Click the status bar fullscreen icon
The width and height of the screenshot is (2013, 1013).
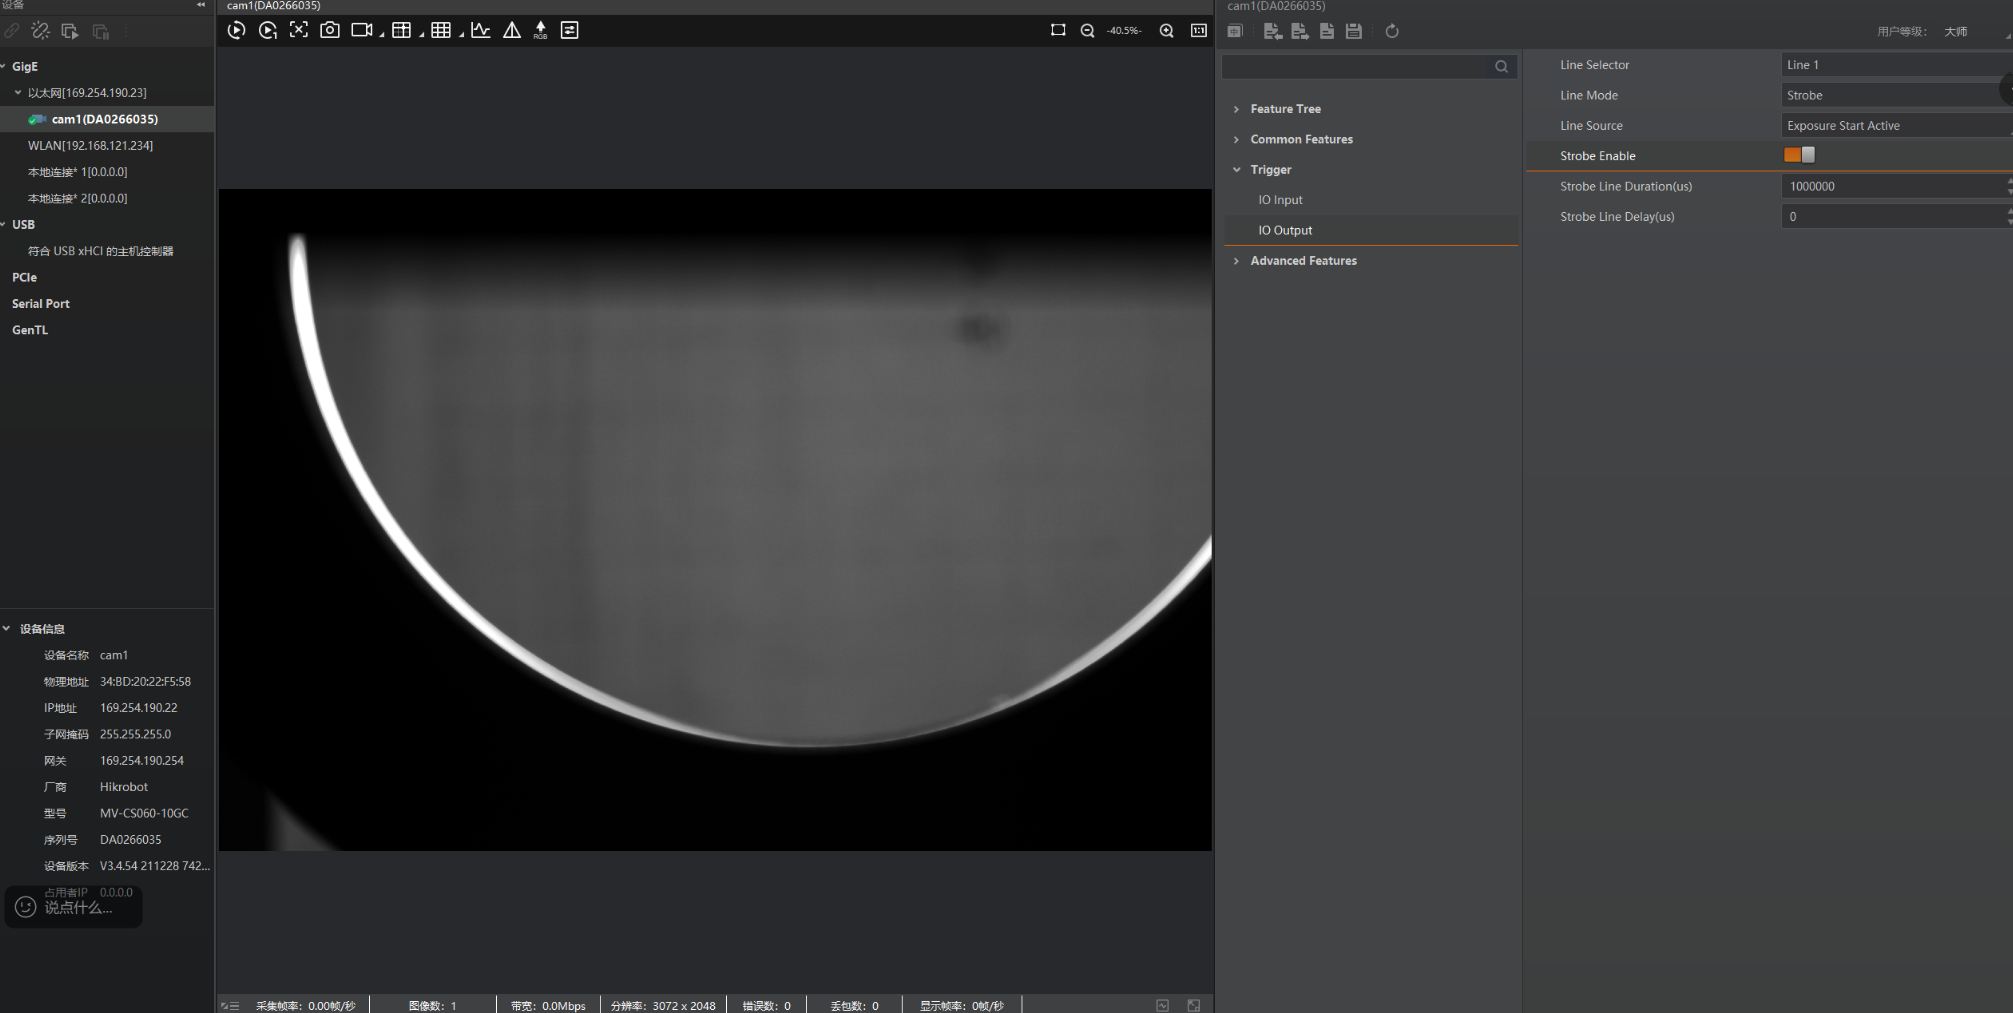pos(1193,1005)
